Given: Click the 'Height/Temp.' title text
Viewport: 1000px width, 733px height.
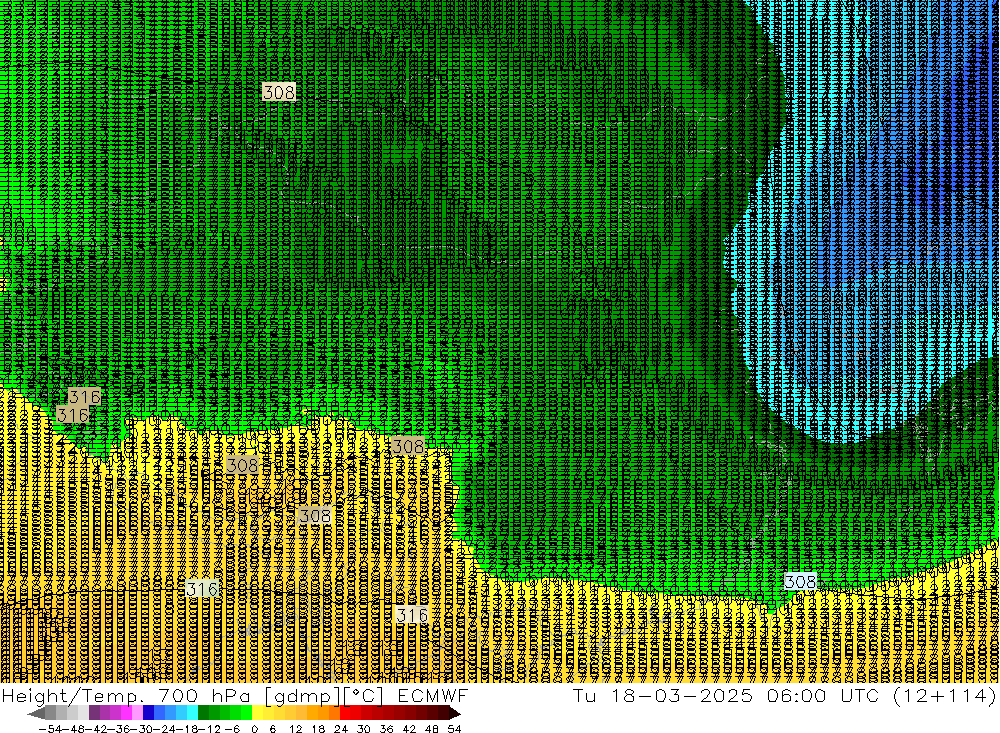Looking at the screenshot, I should click(75, 695).
